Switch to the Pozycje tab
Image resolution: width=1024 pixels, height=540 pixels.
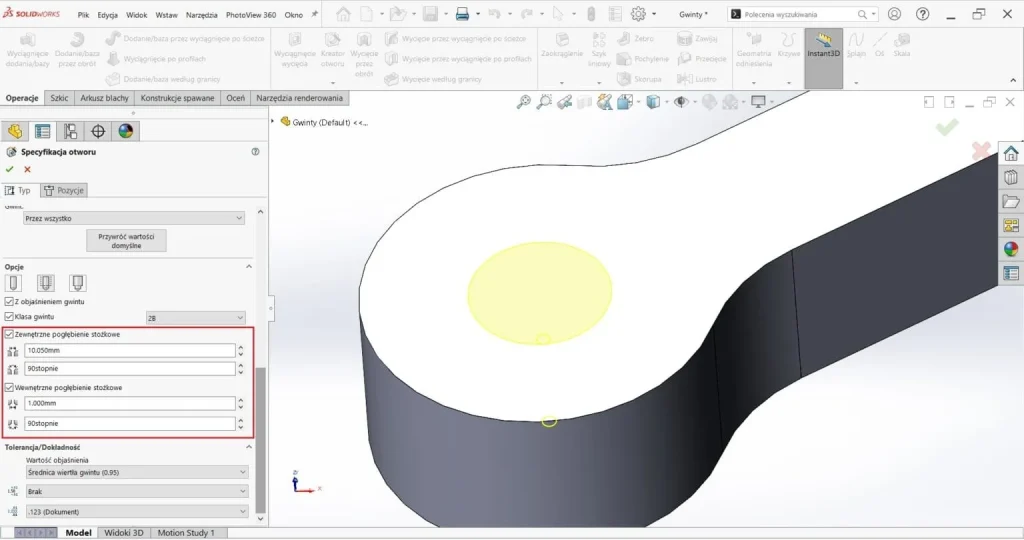pos(64,190)
